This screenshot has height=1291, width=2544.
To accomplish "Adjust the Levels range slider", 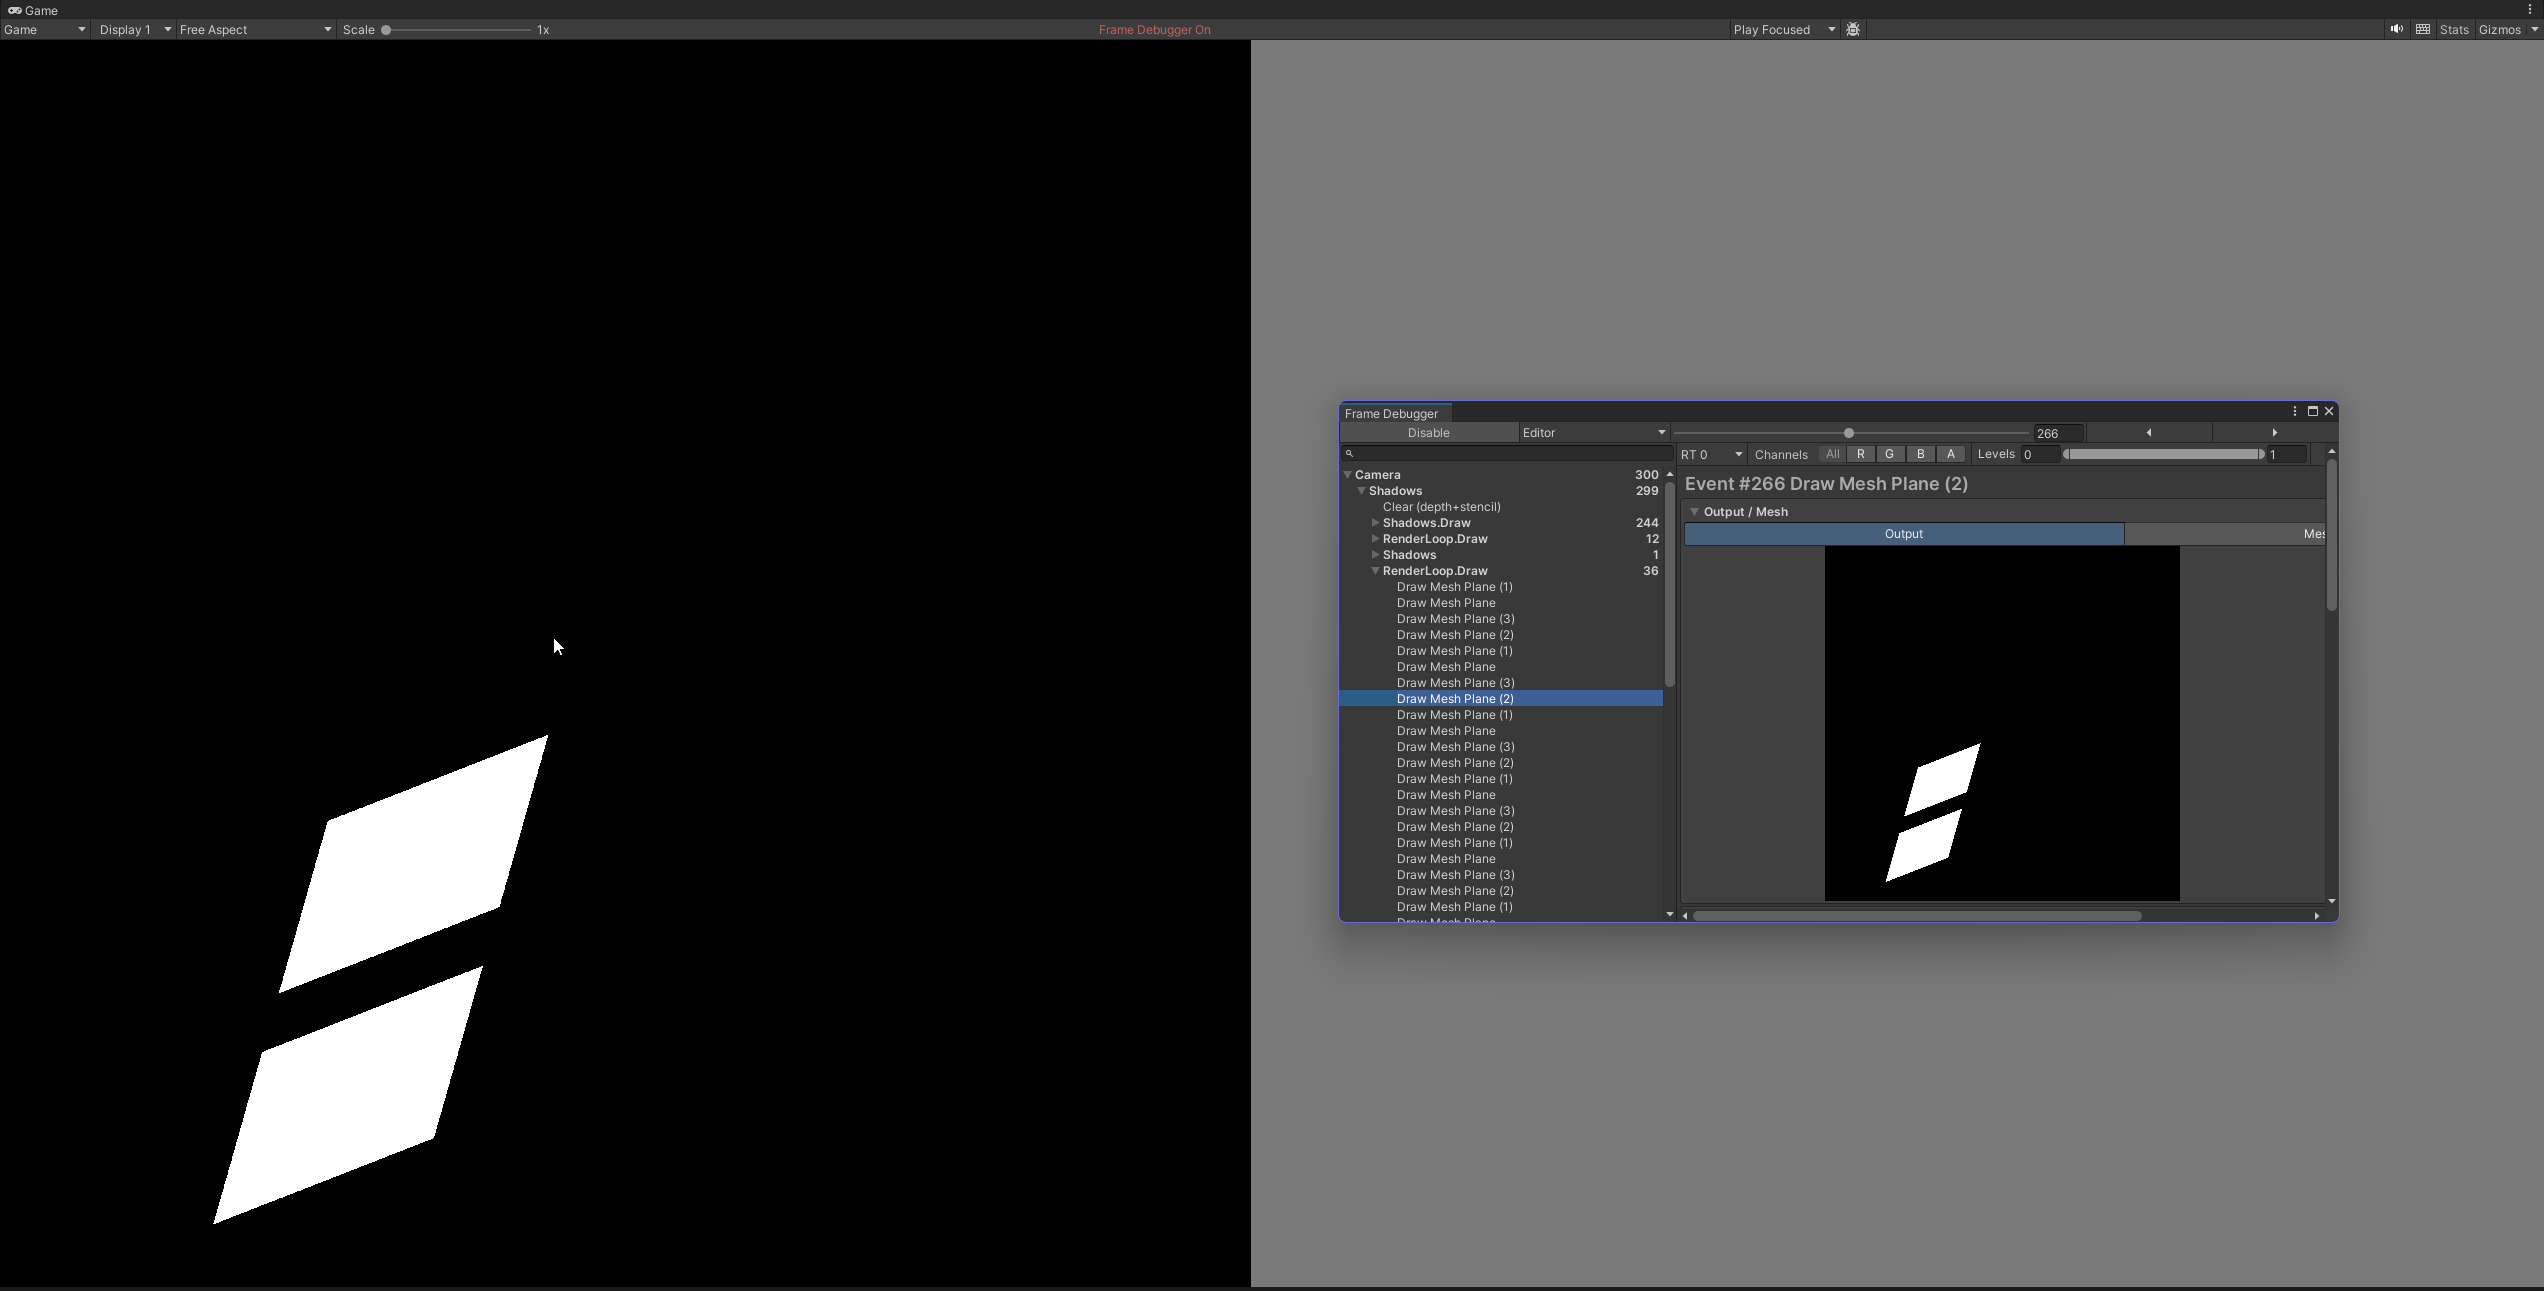I will click(x=2163, y=455).
